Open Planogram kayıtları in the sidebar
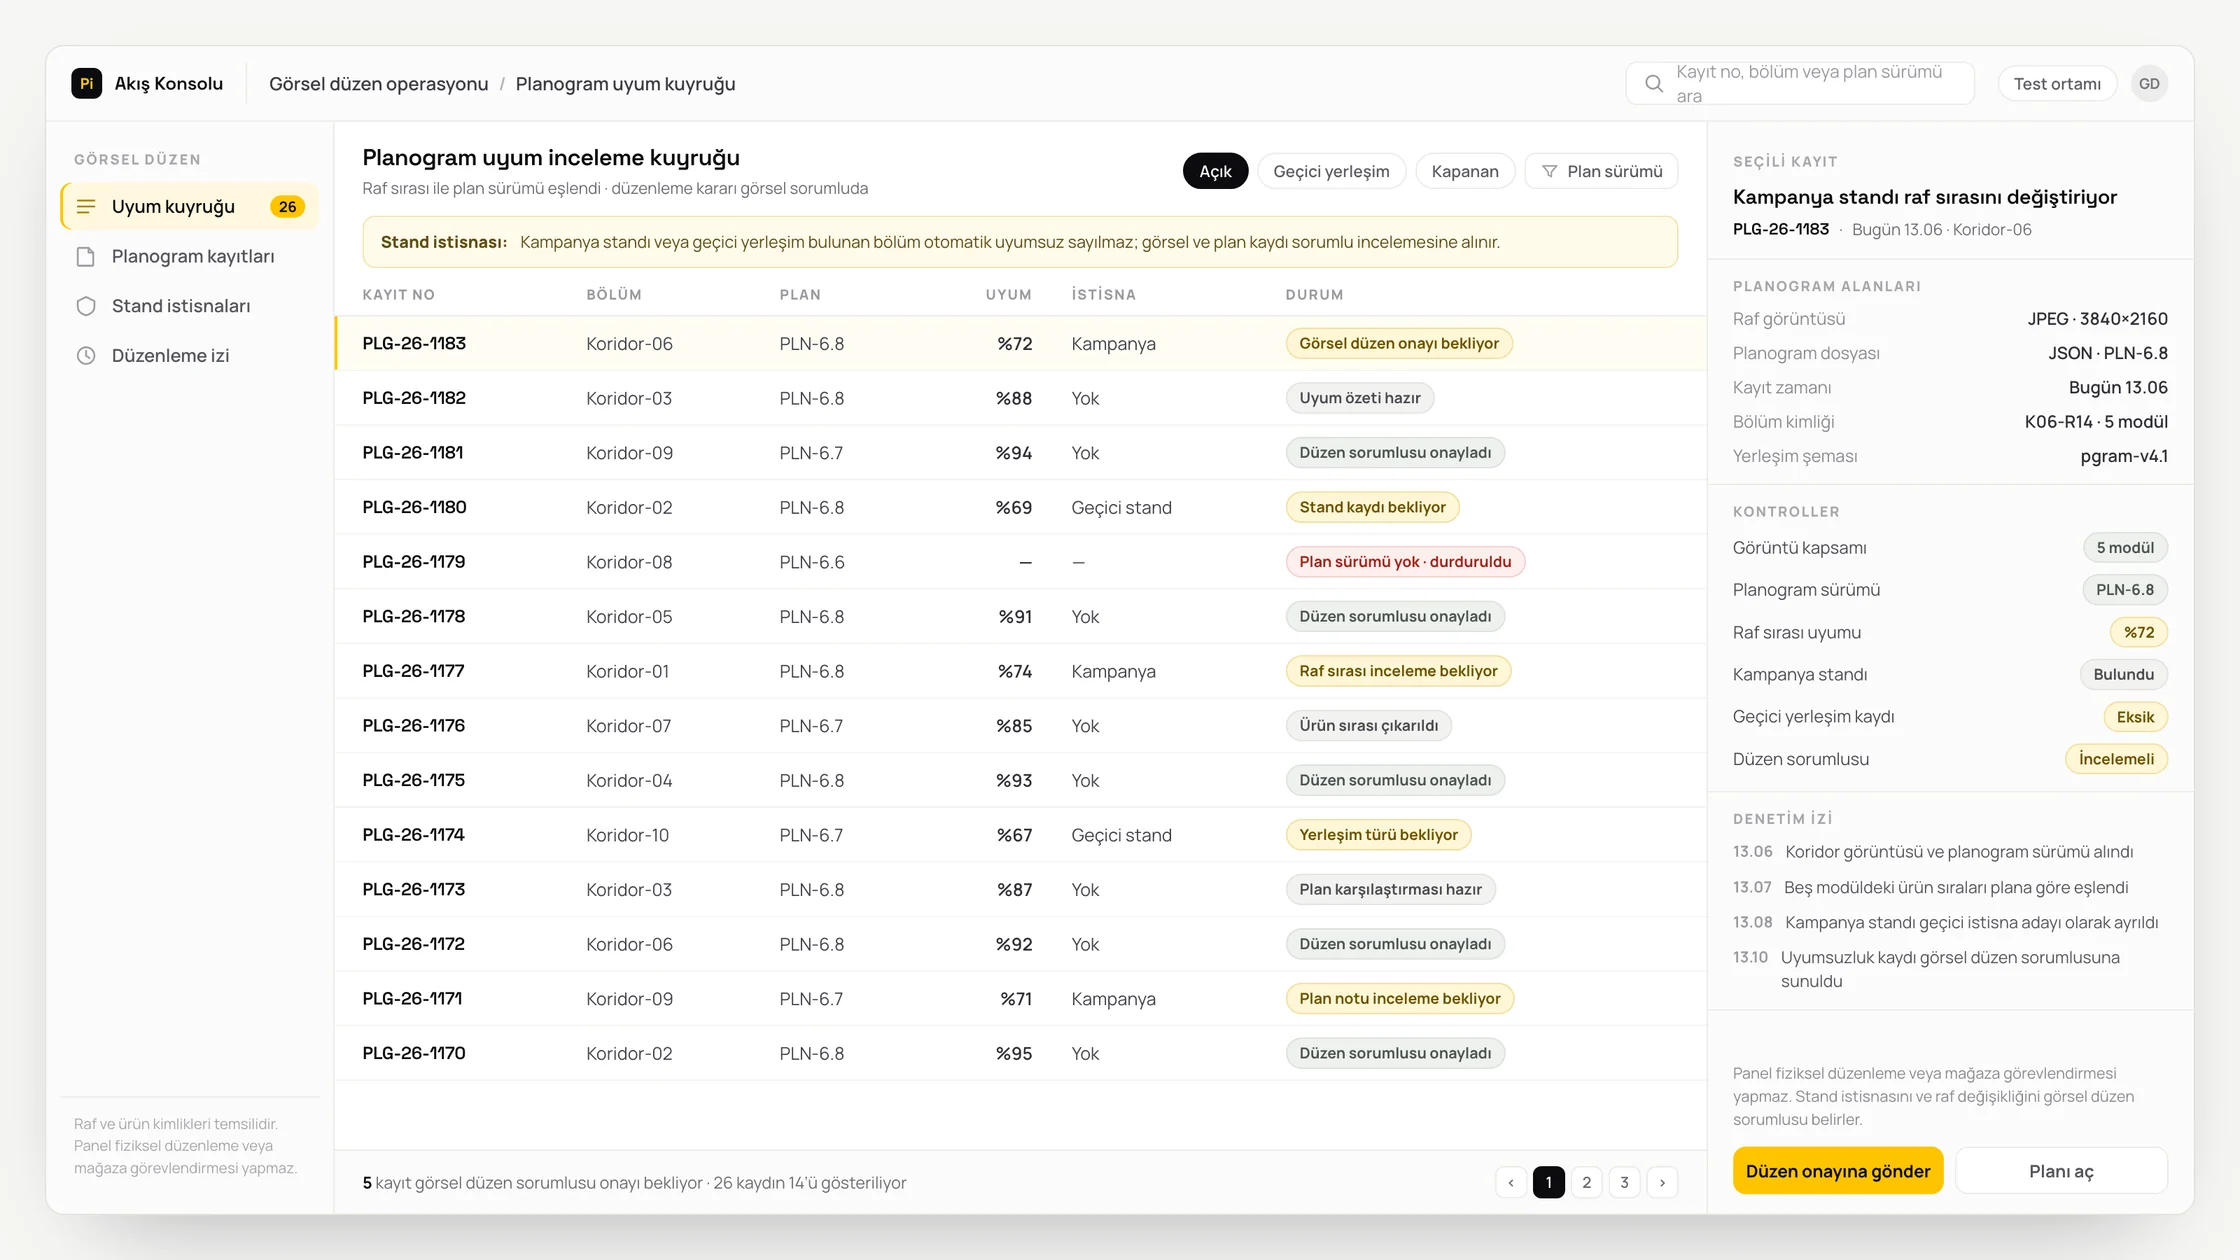This screenshot has width=2240, height=1260. click(190, 257)
